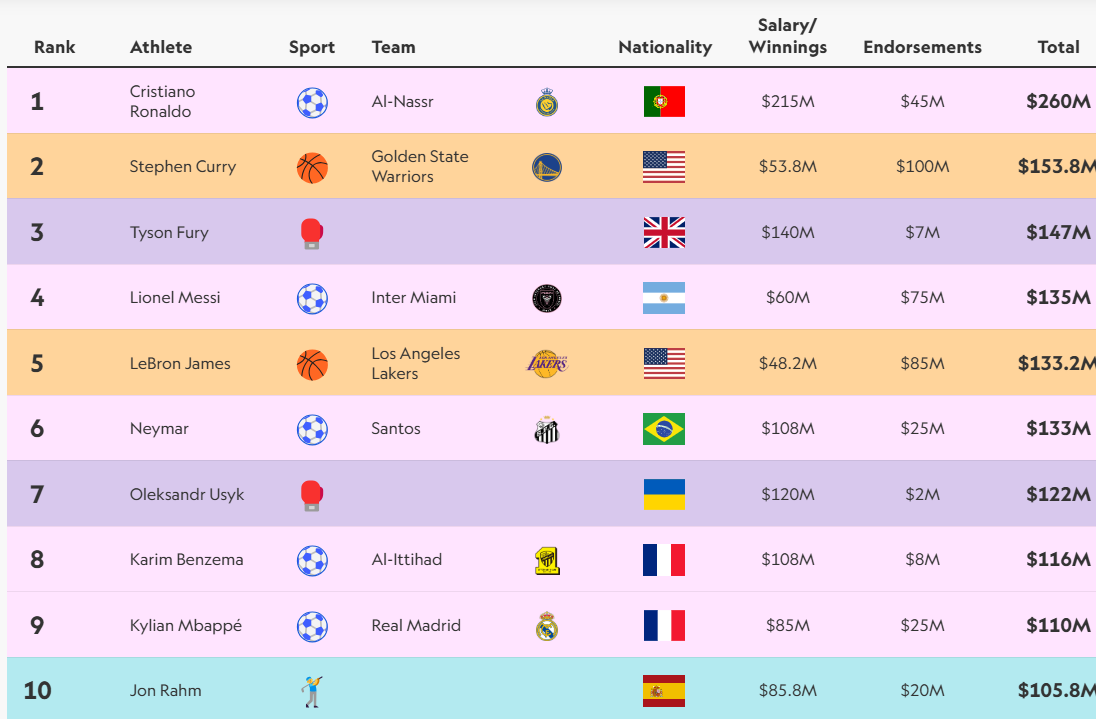Click the Salary/Winnings column header
This screenshot has width=1096, height=719.
click(x=787, y=36)
